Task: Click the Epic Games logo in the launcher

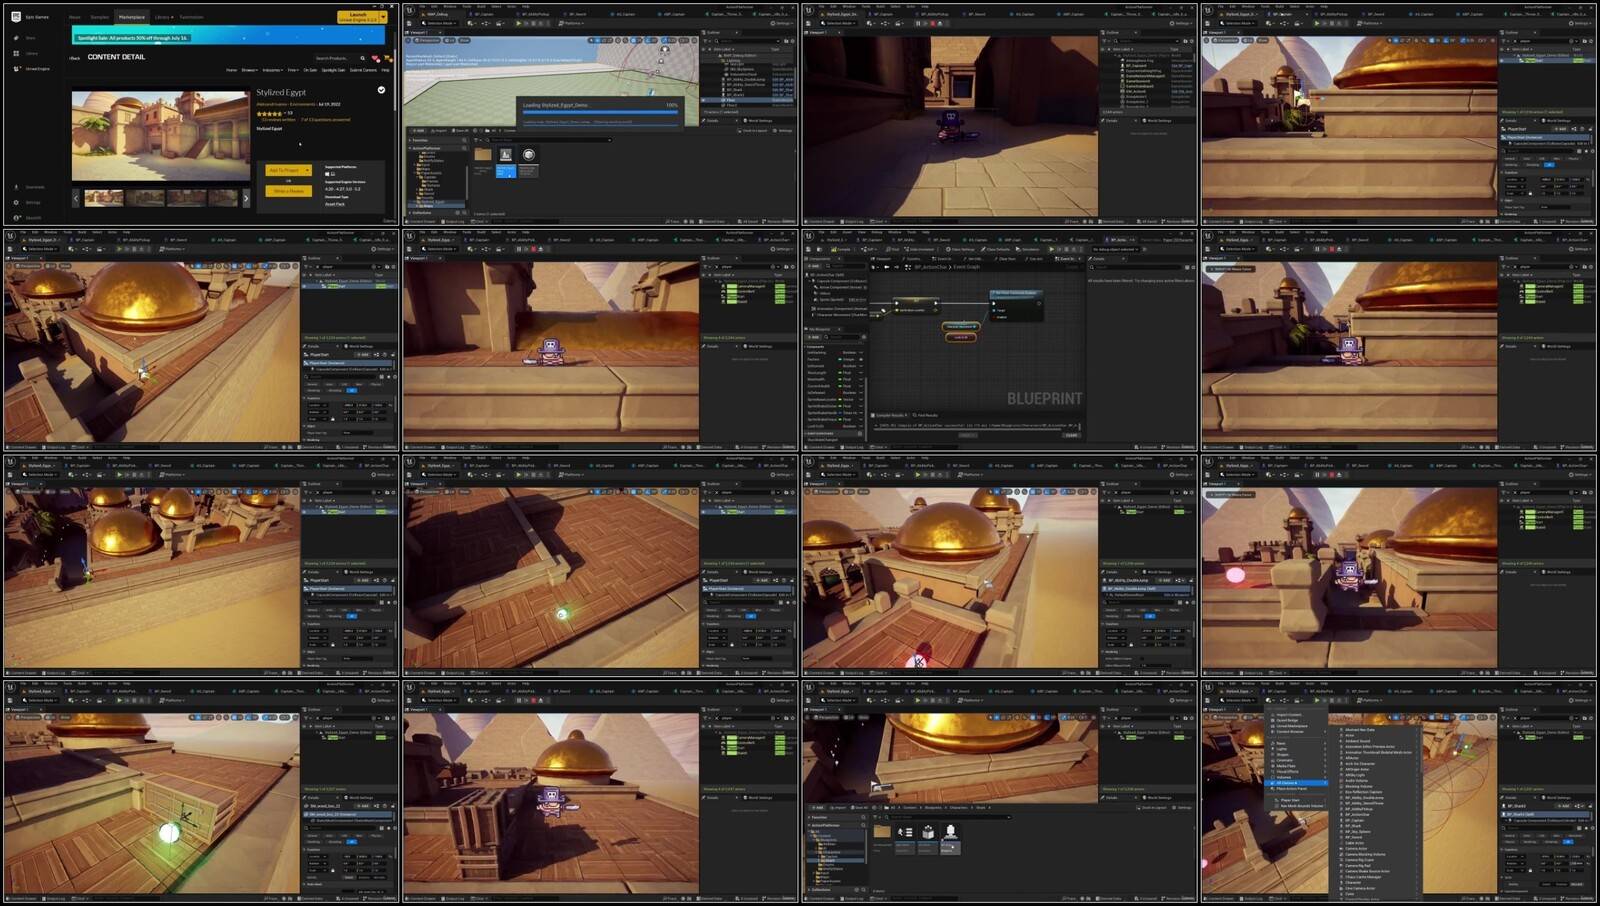Action: tap(16, 17)
